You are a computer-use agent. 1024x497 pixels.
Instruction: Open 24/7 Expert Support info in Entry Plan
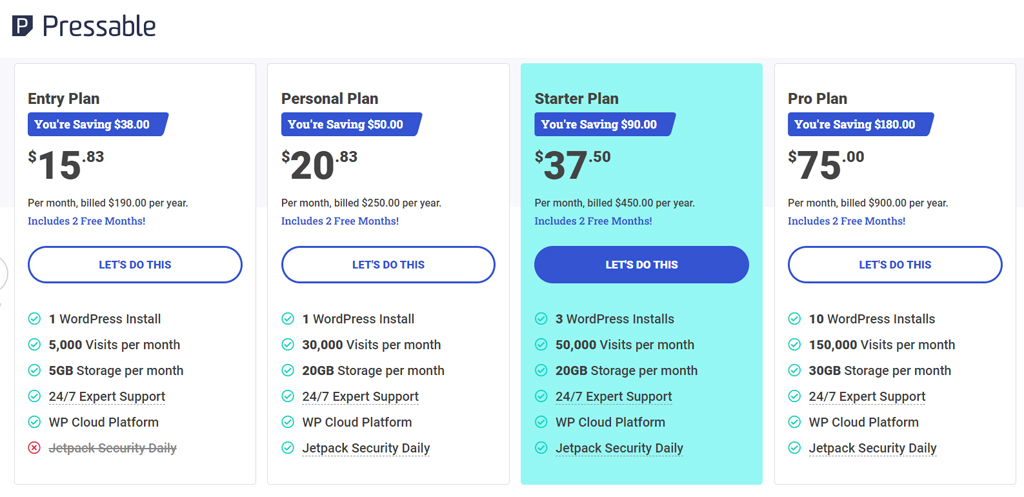pos(107,396)
